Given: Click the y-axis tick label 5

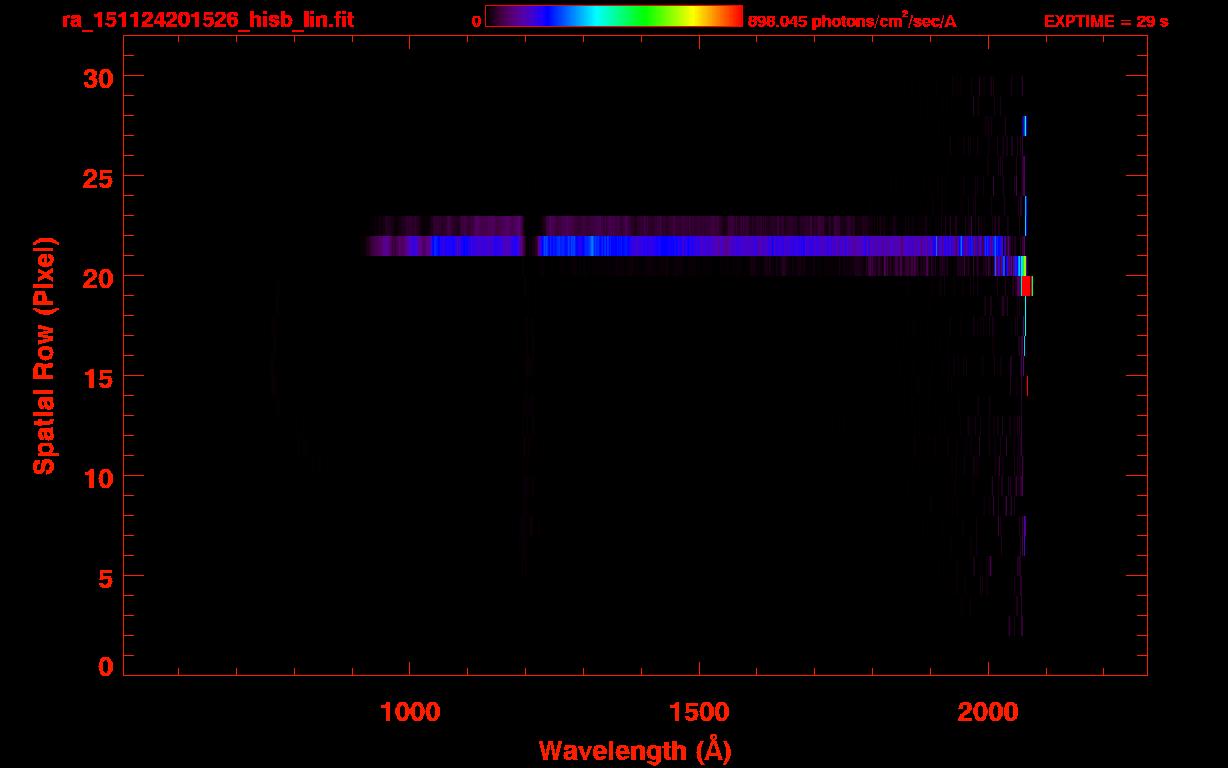Looking at the screenshot, I should (x=104, y=577).
